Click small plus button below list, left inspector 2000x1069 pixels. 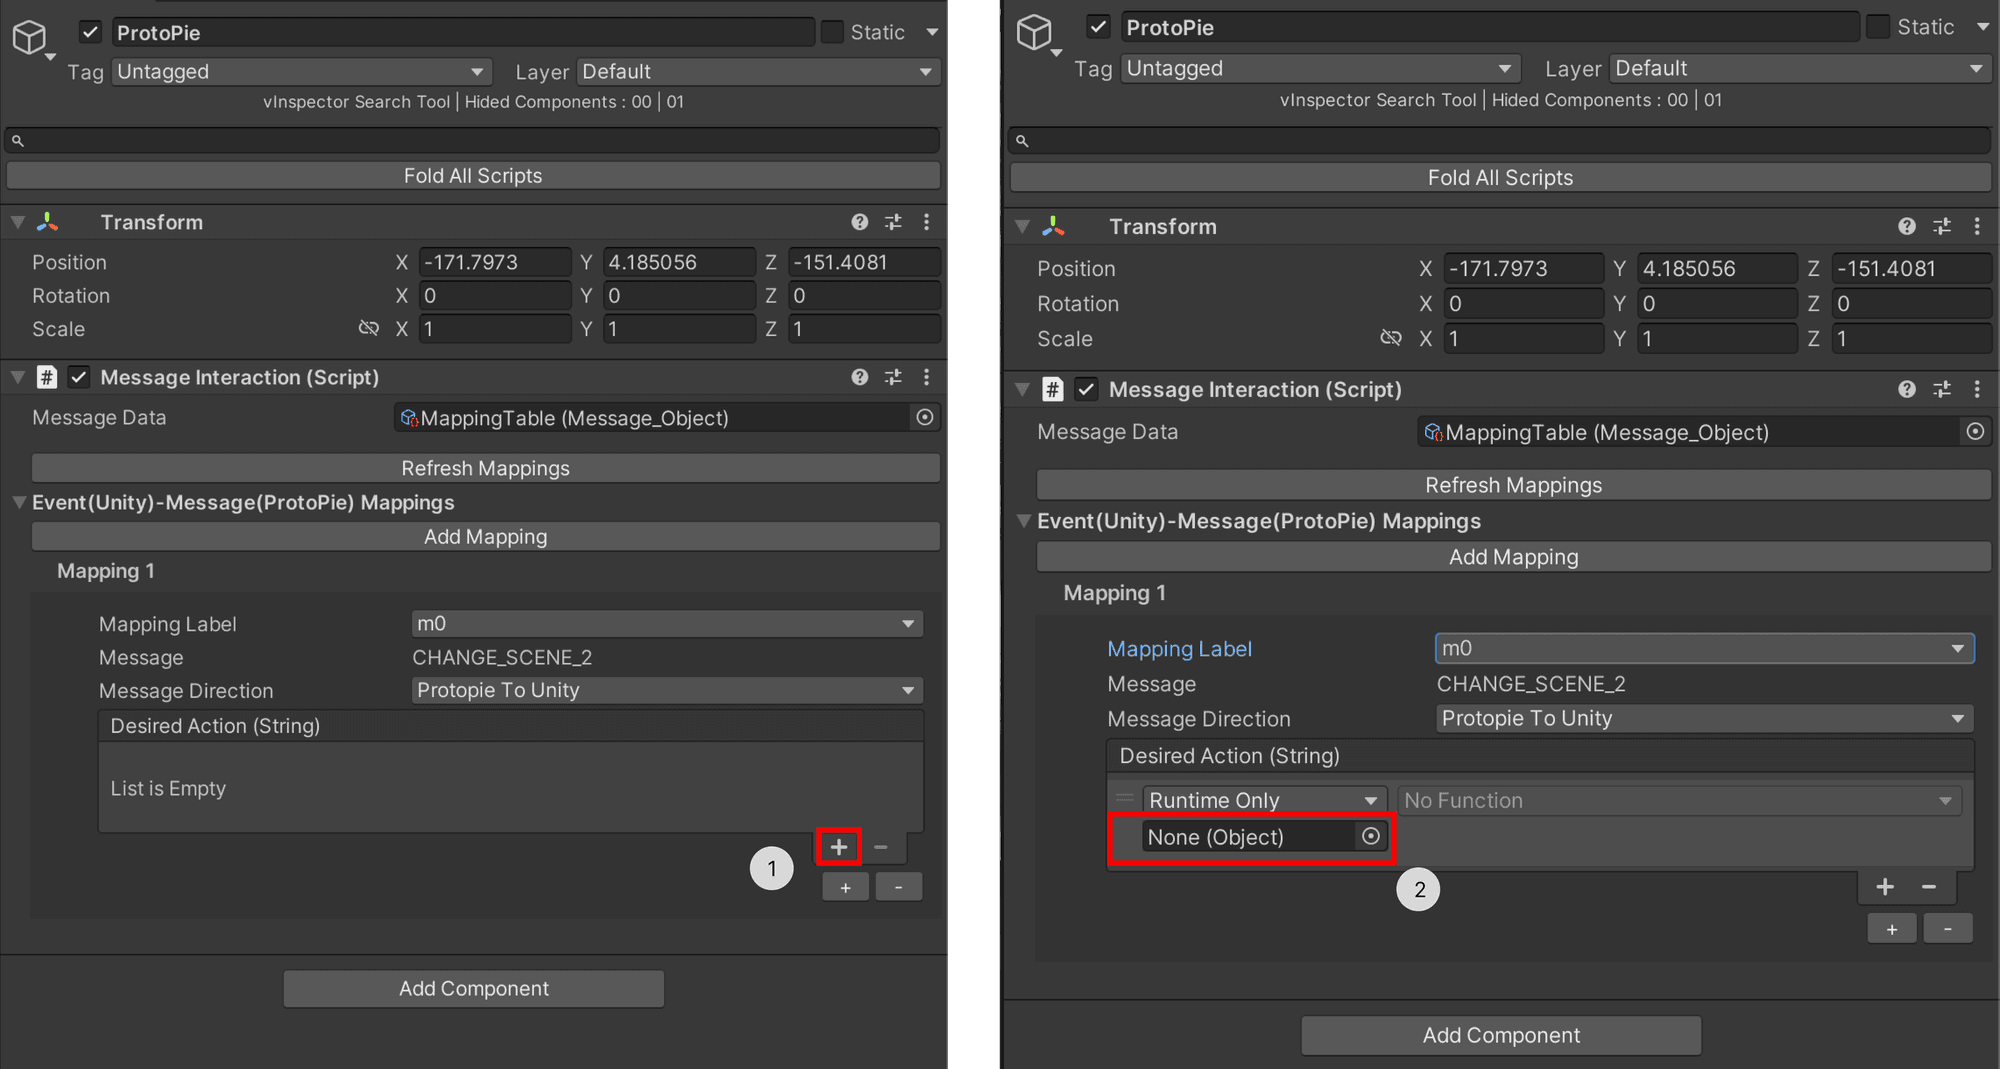click(x=846, y=887)
